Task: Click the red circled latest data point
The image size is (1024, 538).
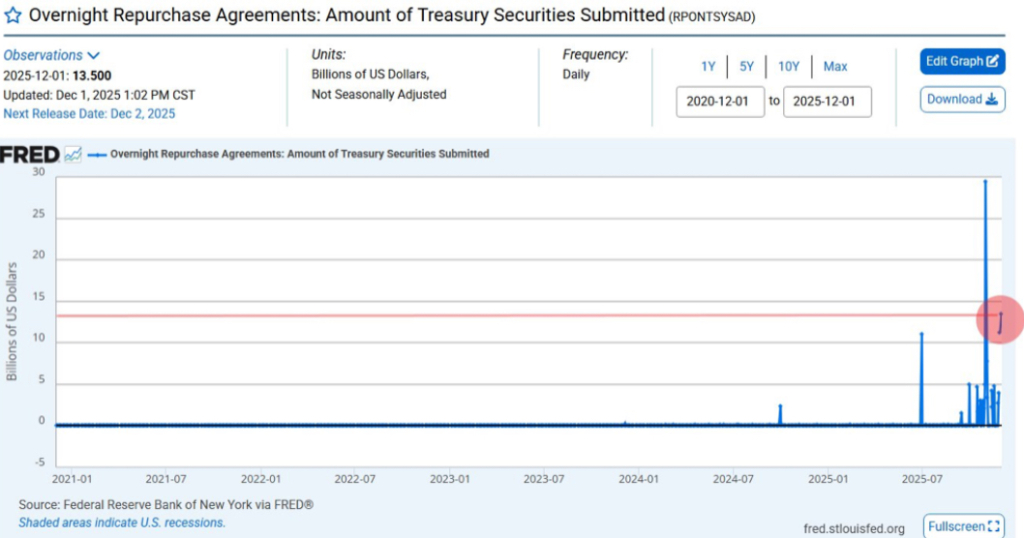Action: 1001,320
